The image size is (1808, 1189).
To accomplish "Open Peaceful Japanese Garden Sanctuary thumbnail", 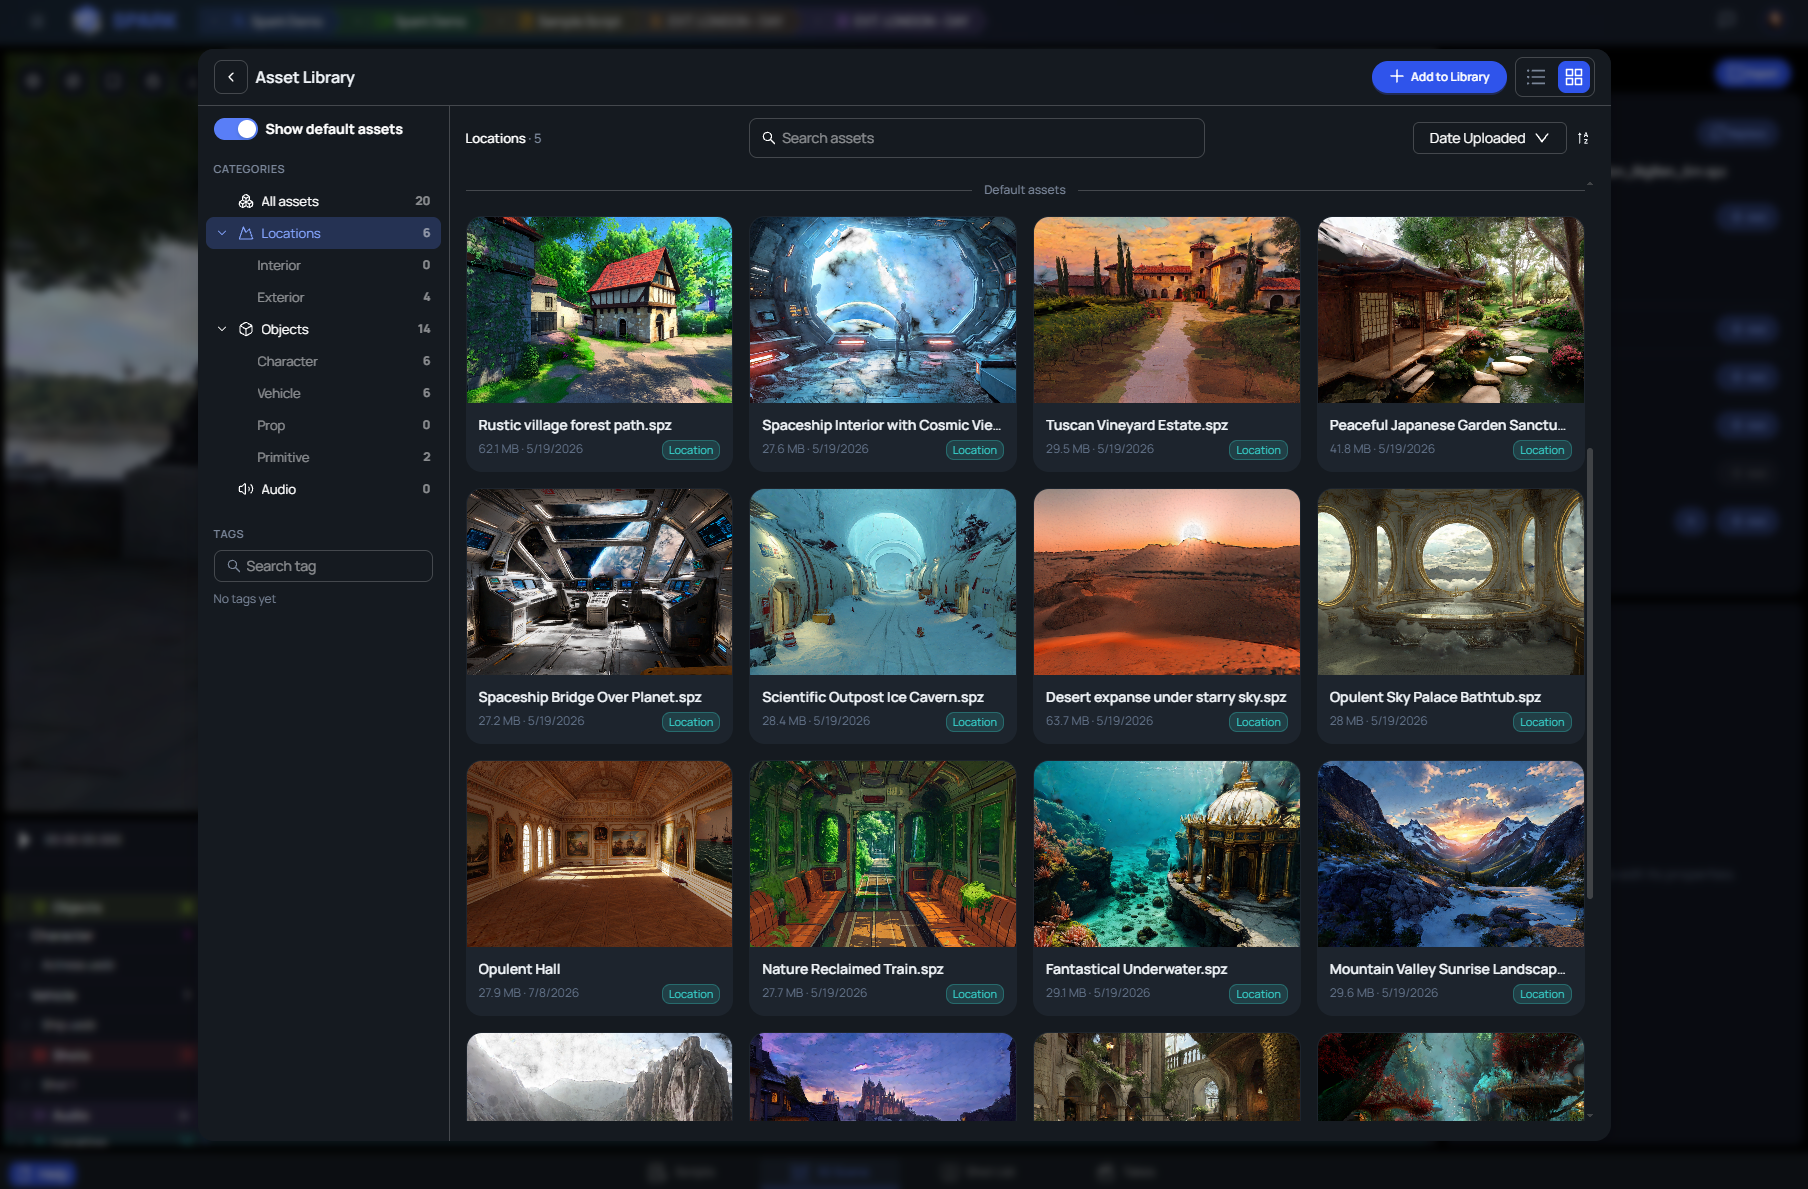I will pyautogui.click(x=1451, y=310).
